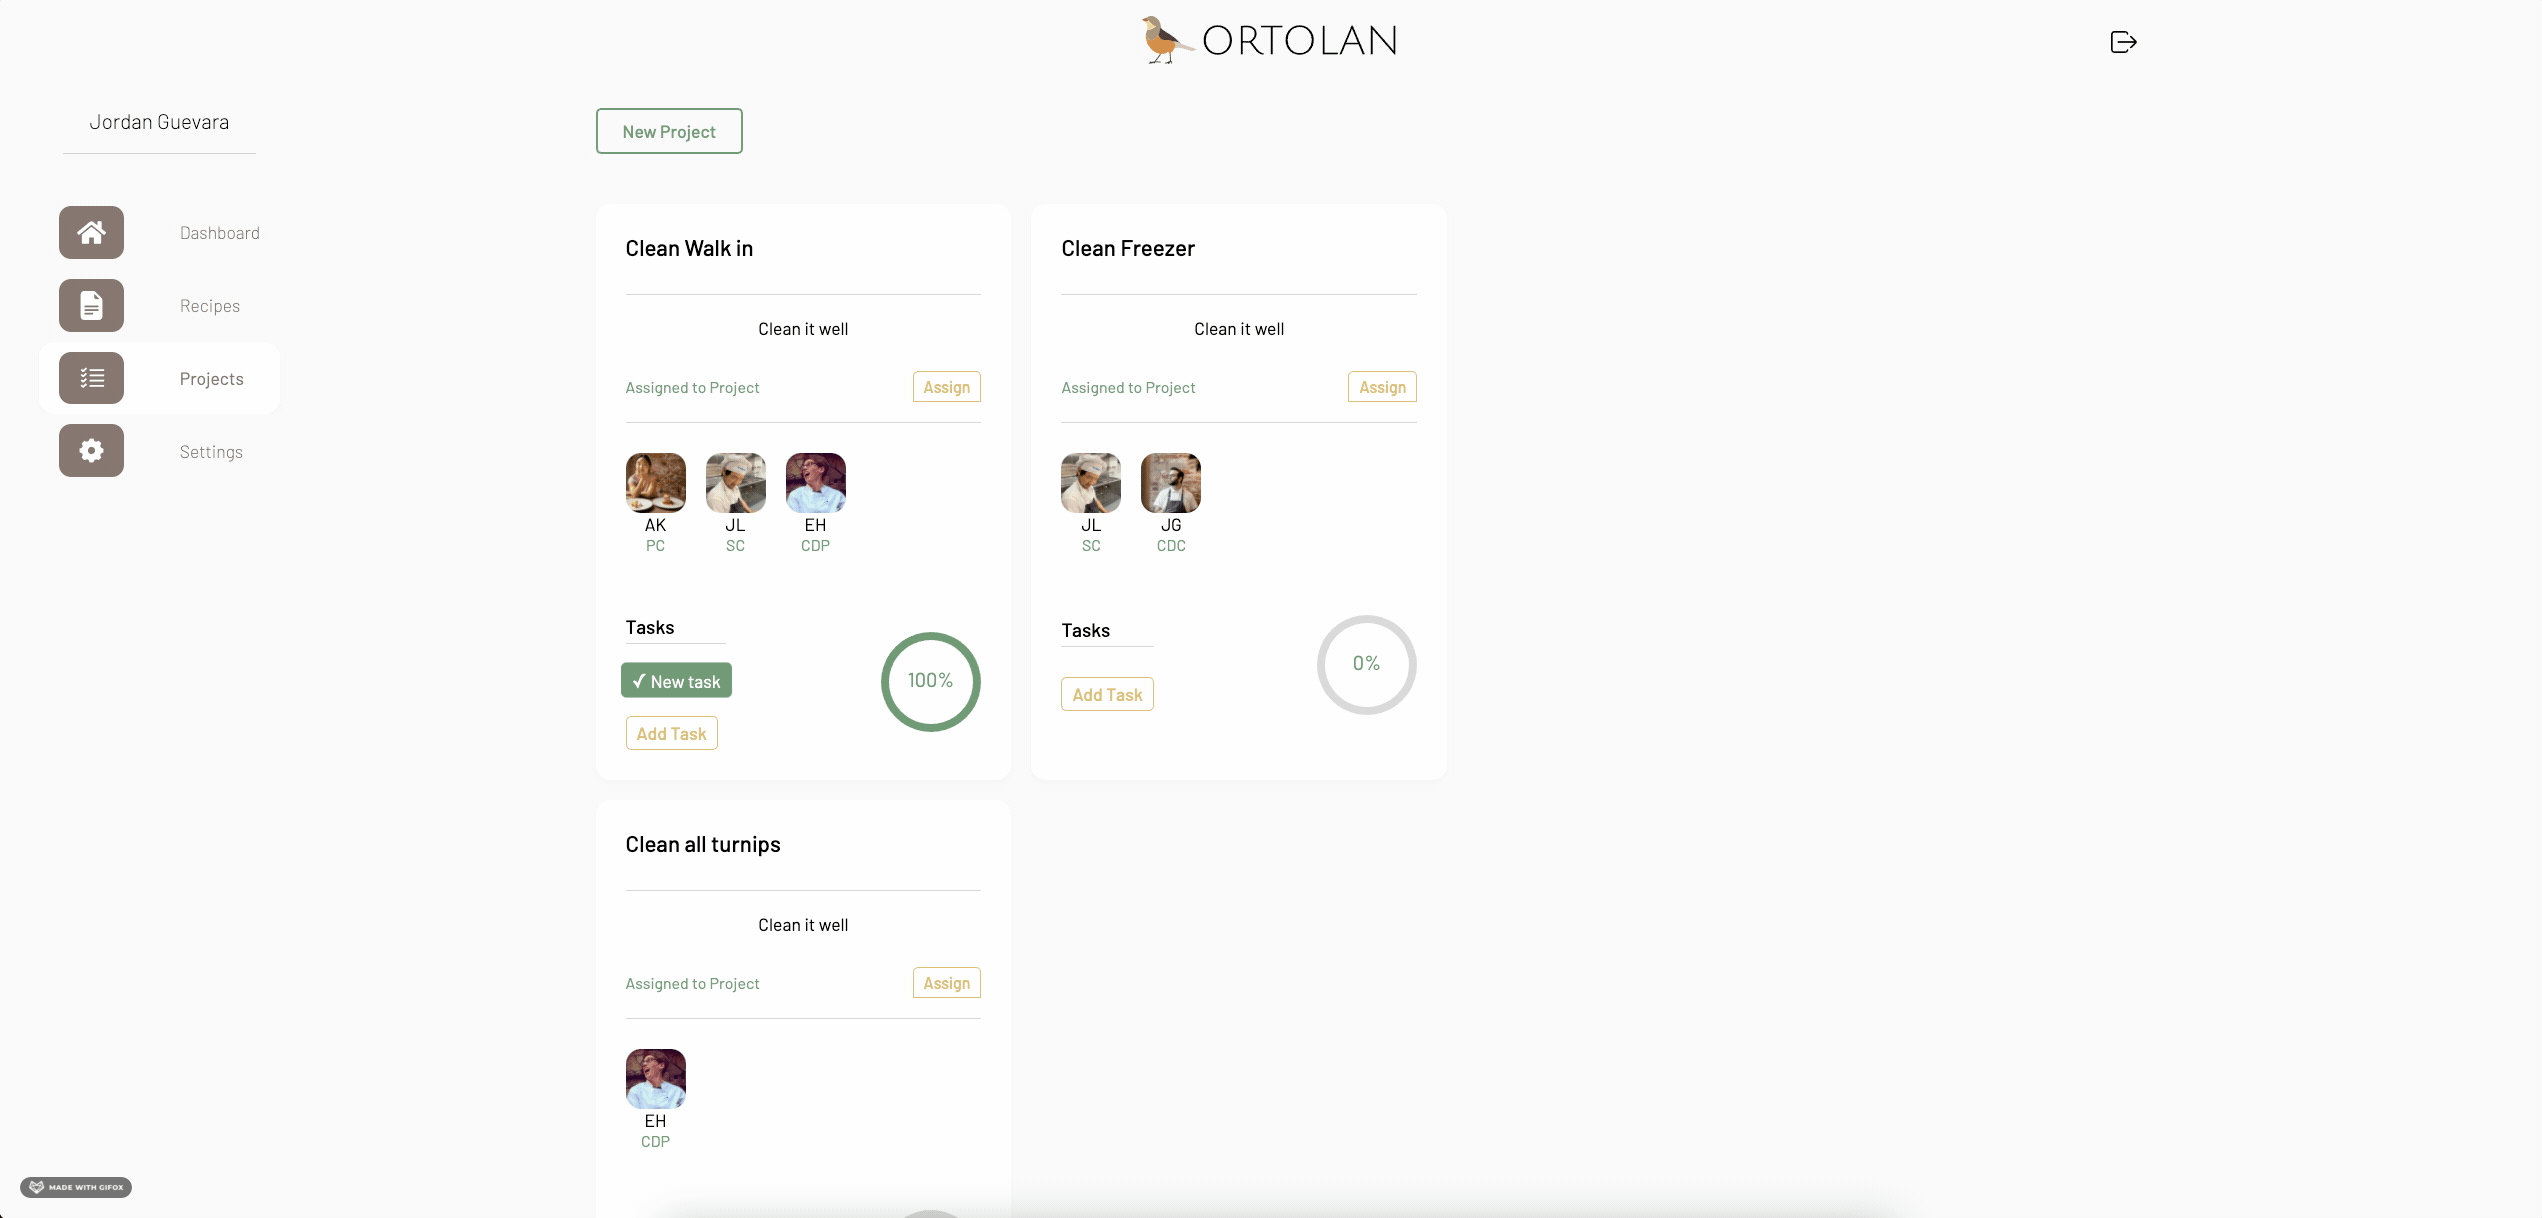The height and width of the screenshot is (1218, 2542).
Task: Toggle the completed 'New task' checkmark
Action: (676, 681)
